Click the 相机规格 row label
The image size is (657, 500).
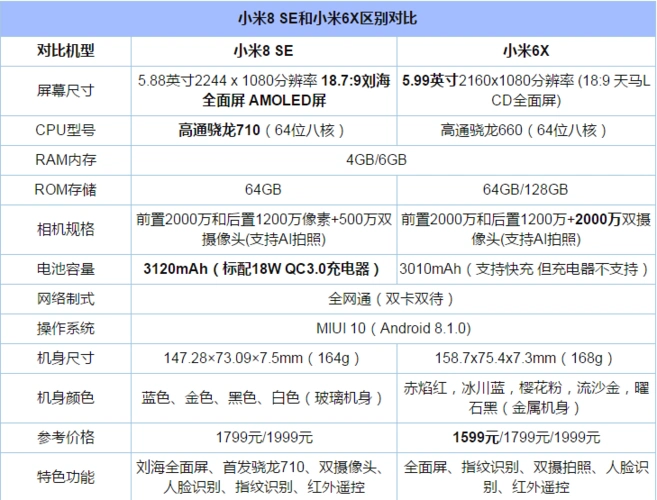pyautogui.click(x=66, y=229)
